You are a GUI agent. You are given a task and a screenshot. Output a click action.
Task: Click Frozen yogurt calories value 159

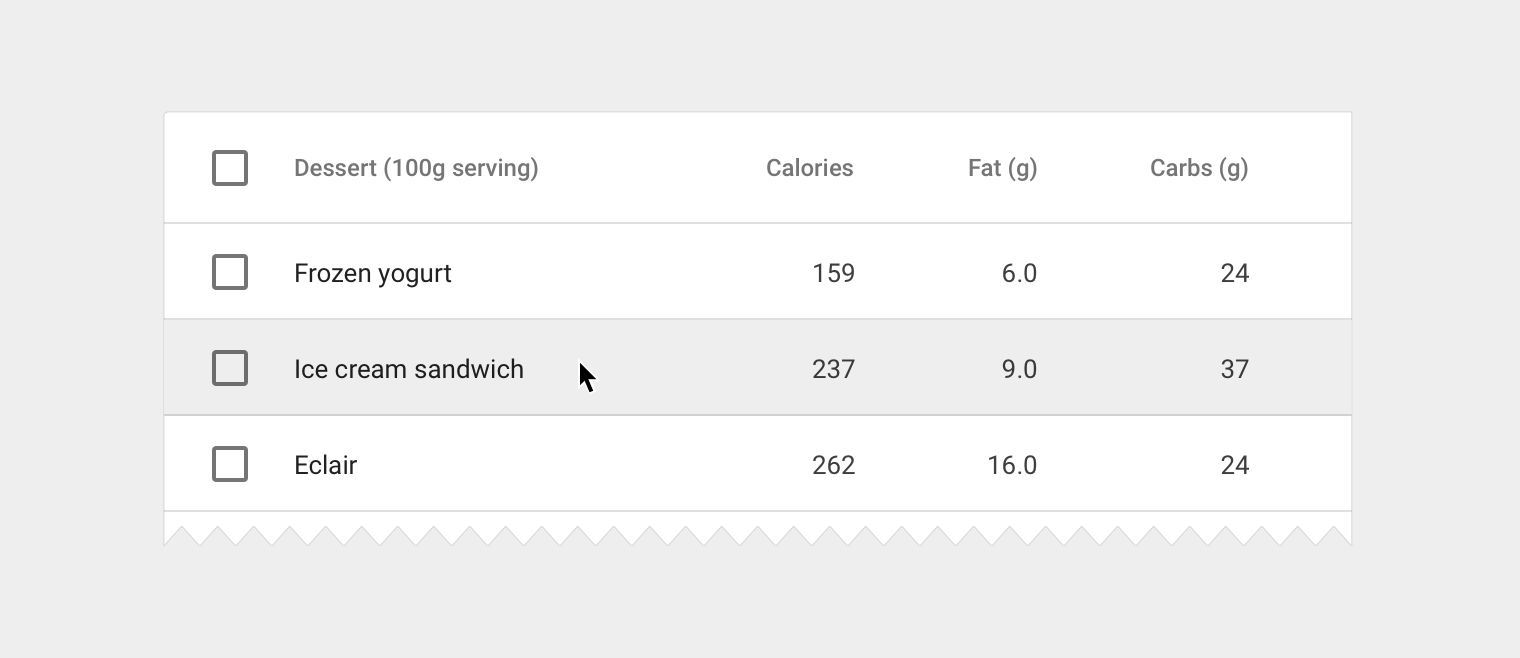[833, 273]
